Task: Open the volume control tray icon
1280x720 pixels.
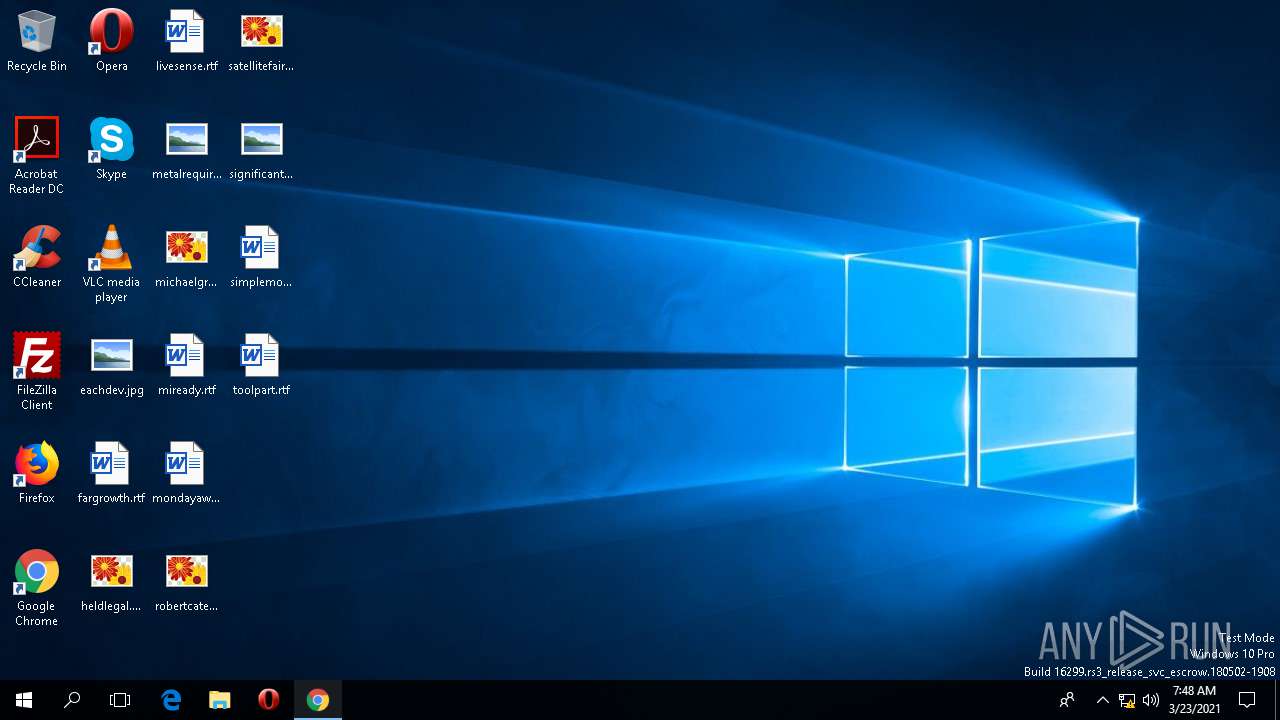Action: click(1151, 700)
